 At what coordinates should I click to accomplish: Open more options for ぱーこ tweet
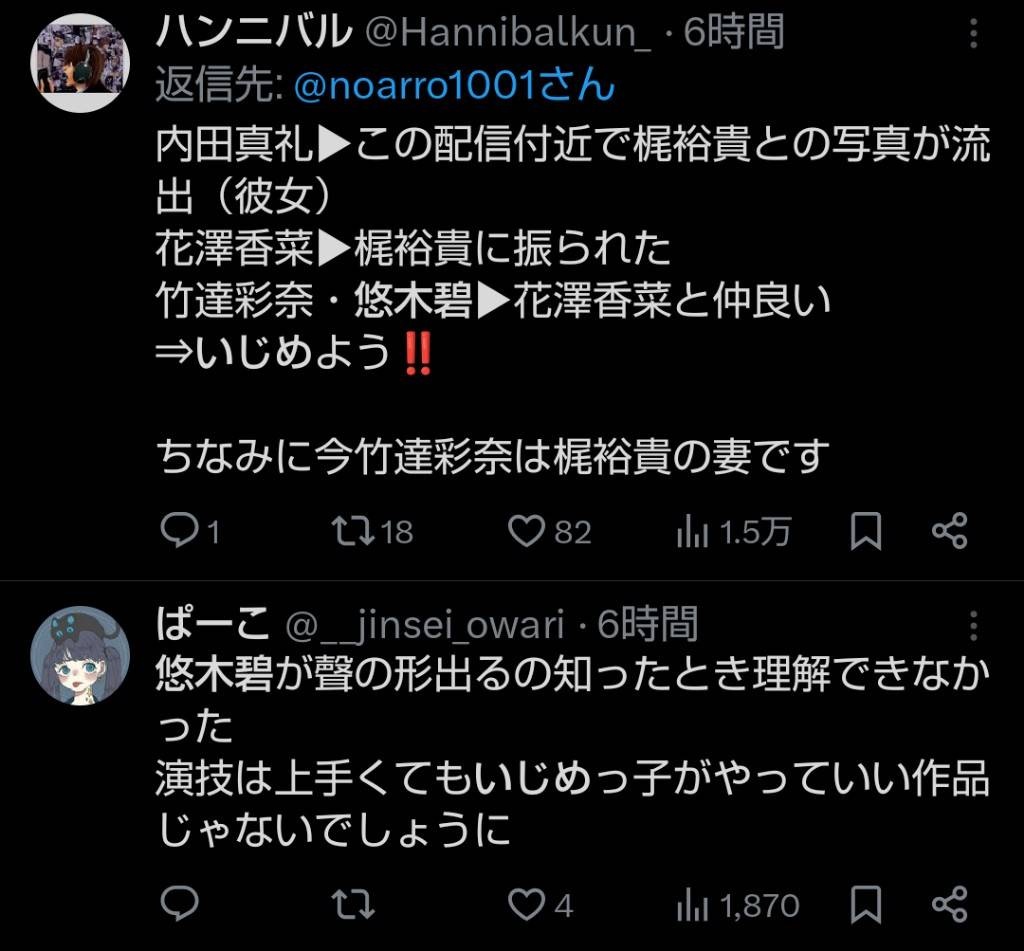(x=973, y=626)
